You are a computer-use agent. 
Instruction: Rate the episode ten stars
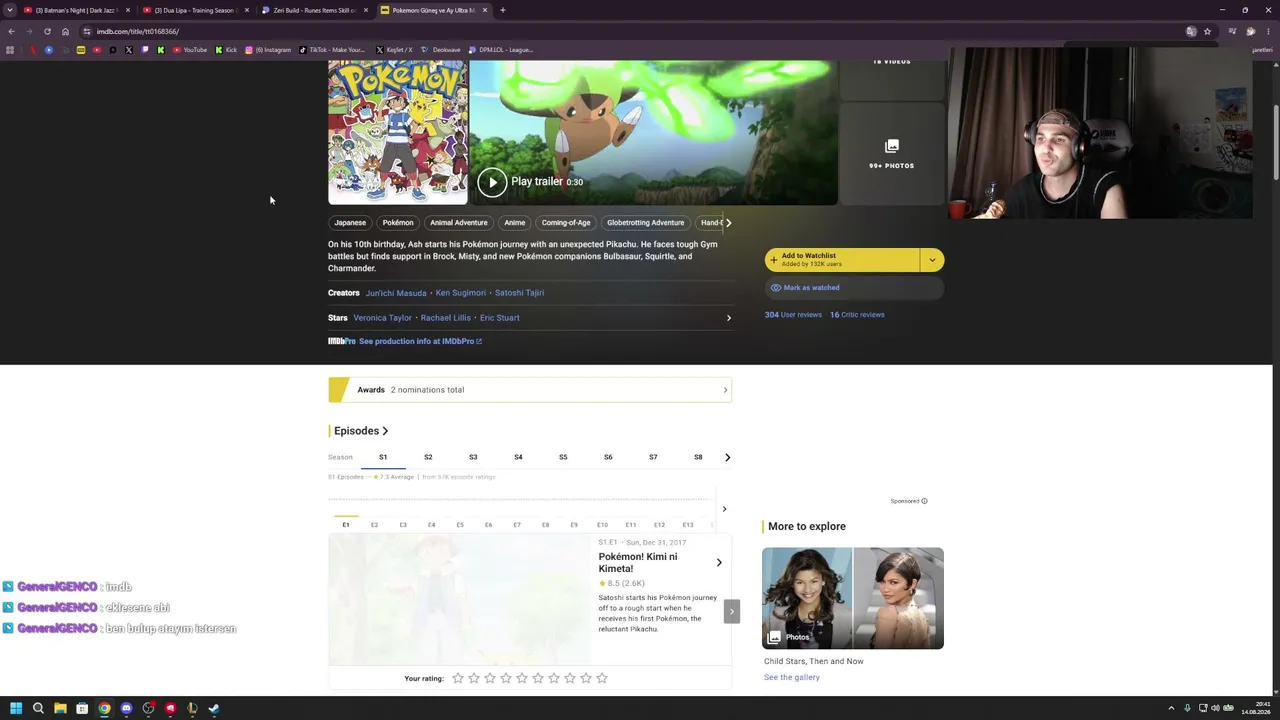point(602,678)
